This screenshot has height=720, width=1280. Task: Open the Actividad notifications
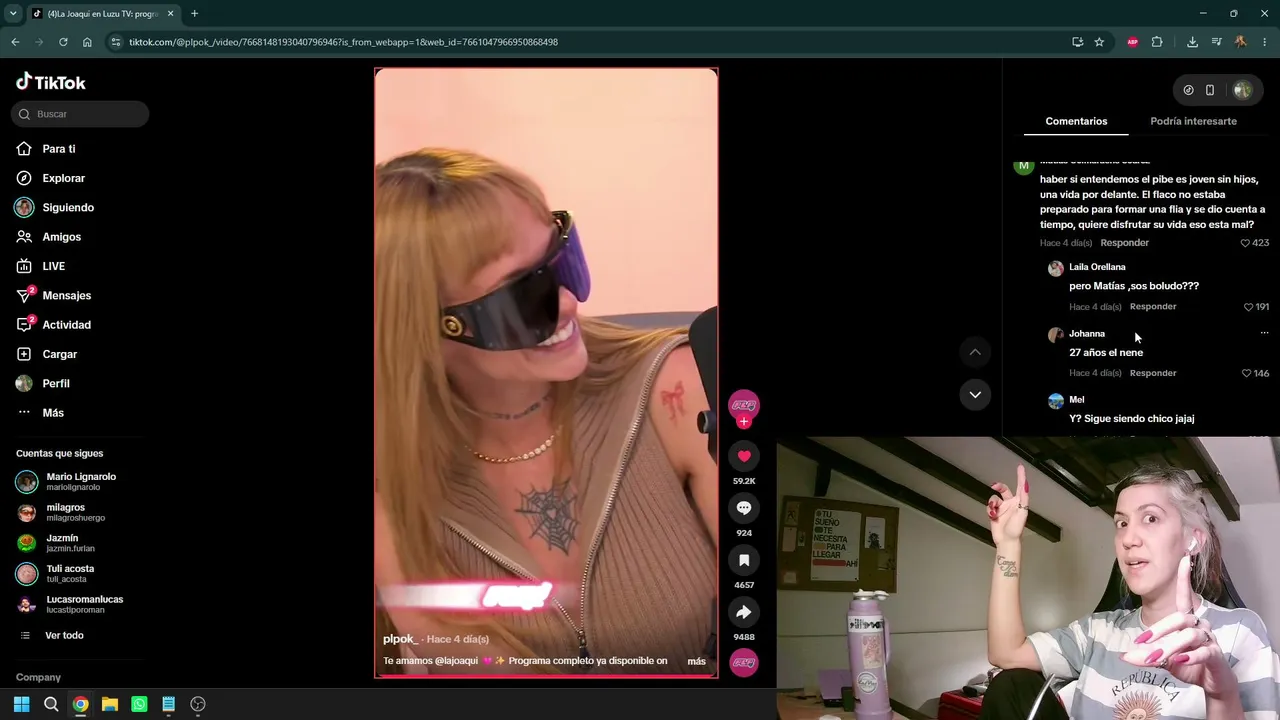pyautogui.click(x=66, y=325)
